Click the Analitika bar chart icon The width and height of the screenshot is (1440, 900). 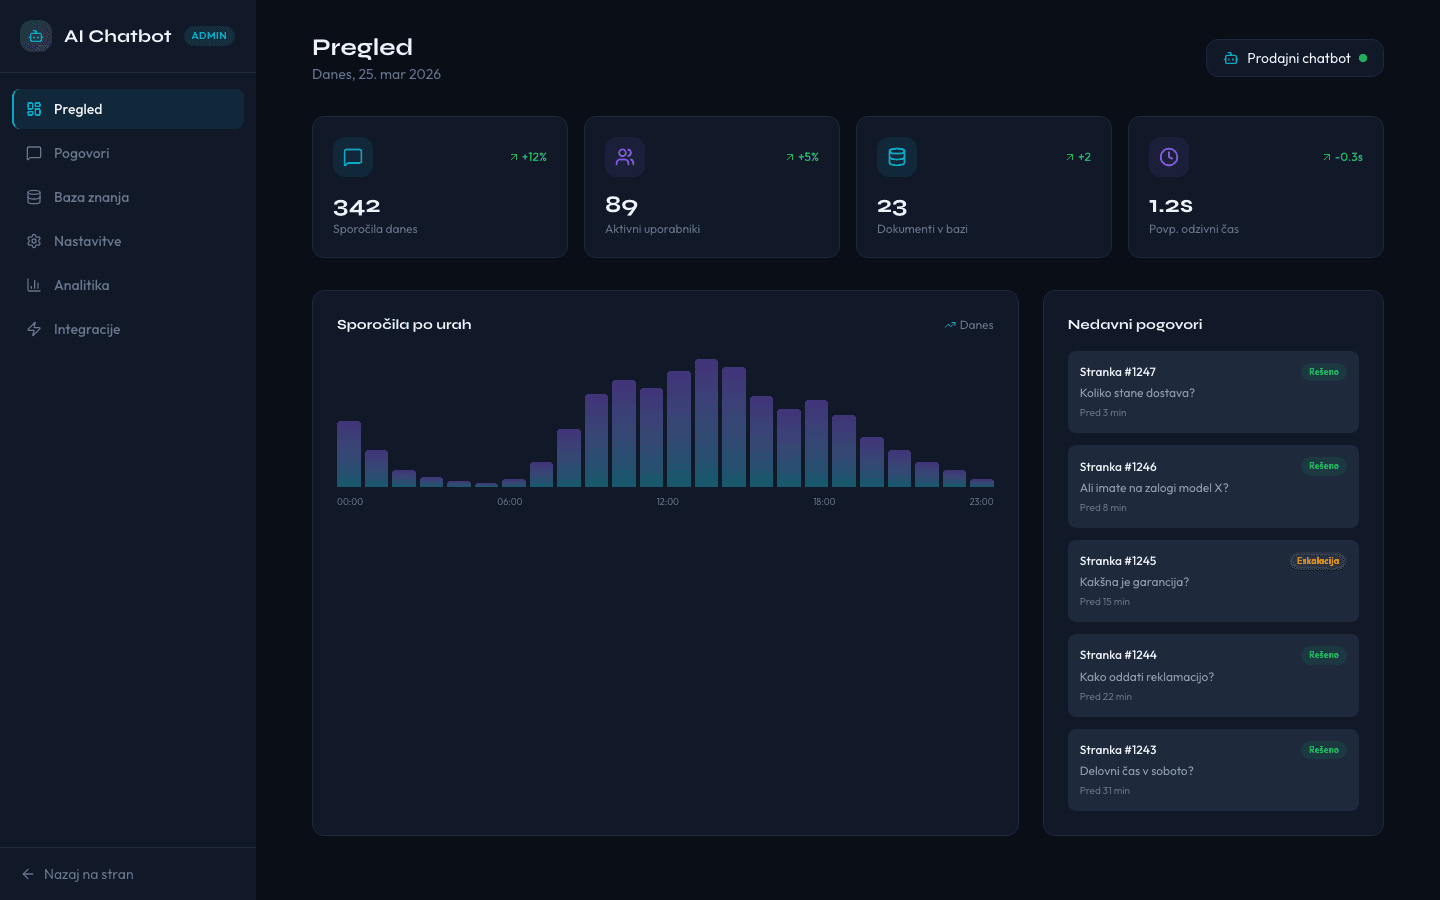click(34, 285)
